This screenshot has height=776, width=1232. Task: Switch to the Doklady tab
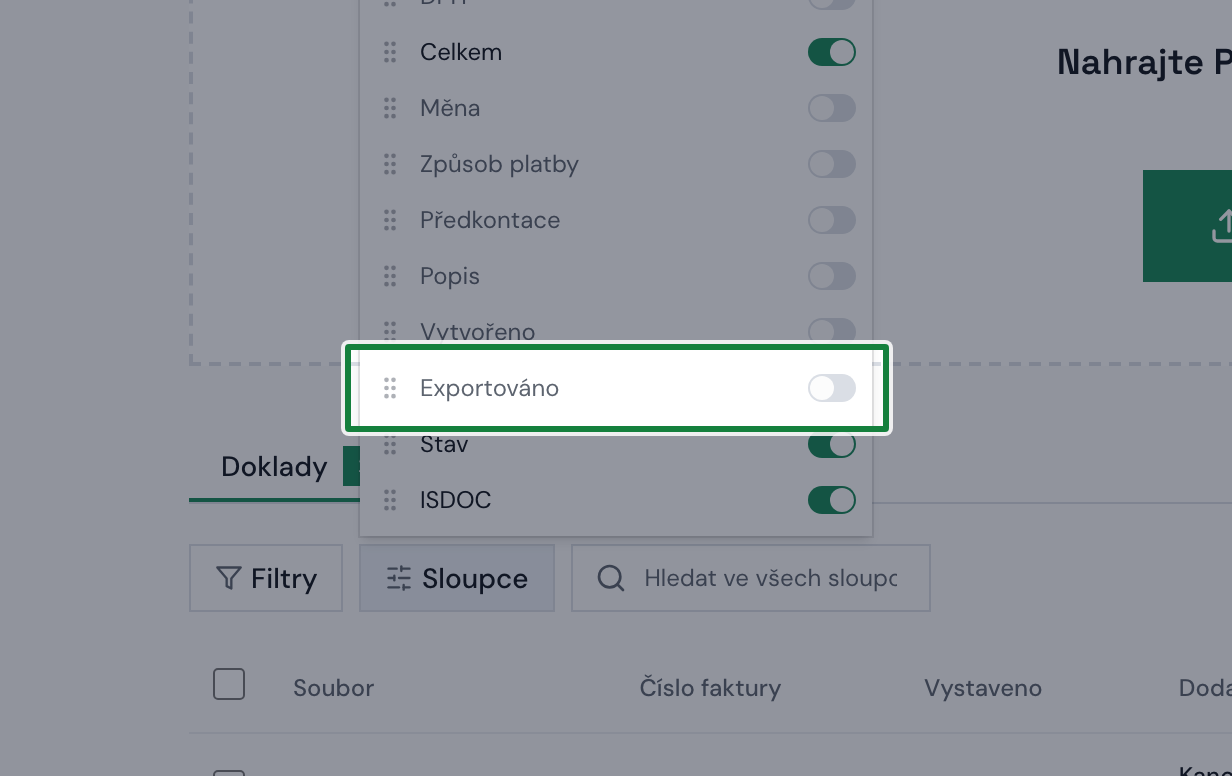pyautogui.click(x=274, y=467)
